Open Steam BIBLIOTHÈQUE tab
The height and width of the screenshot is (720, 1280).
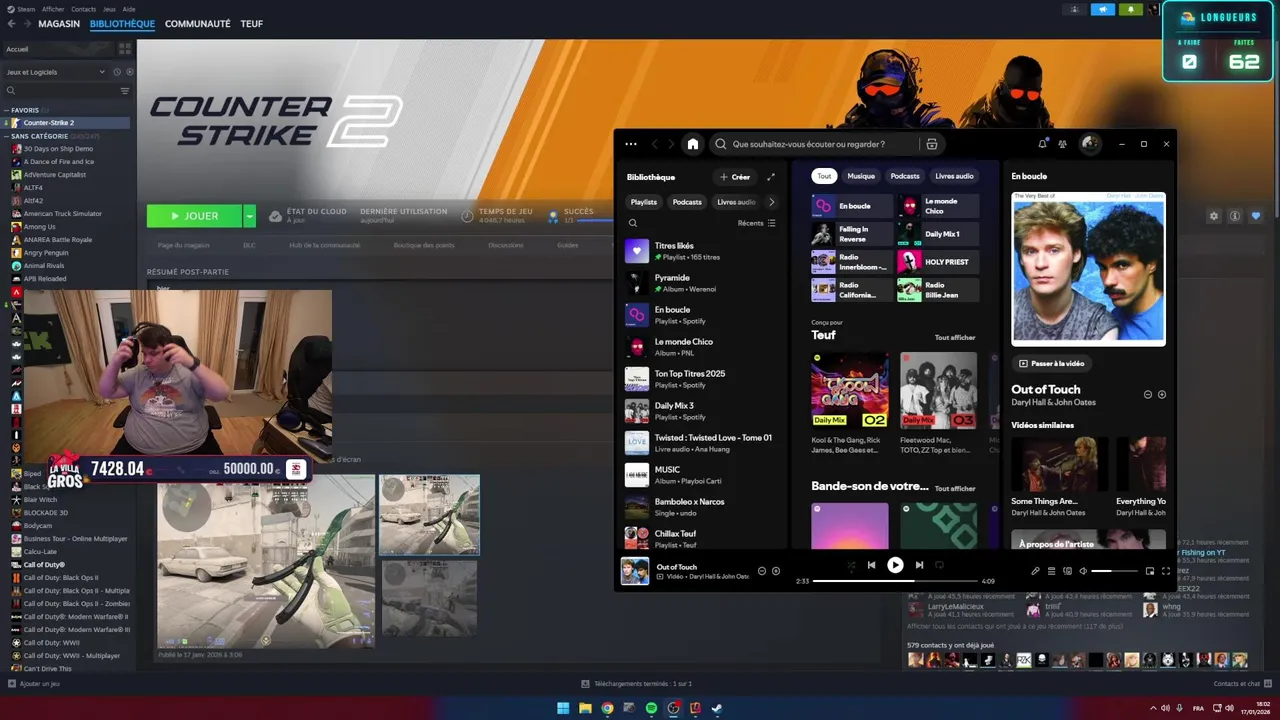point(122,24)
